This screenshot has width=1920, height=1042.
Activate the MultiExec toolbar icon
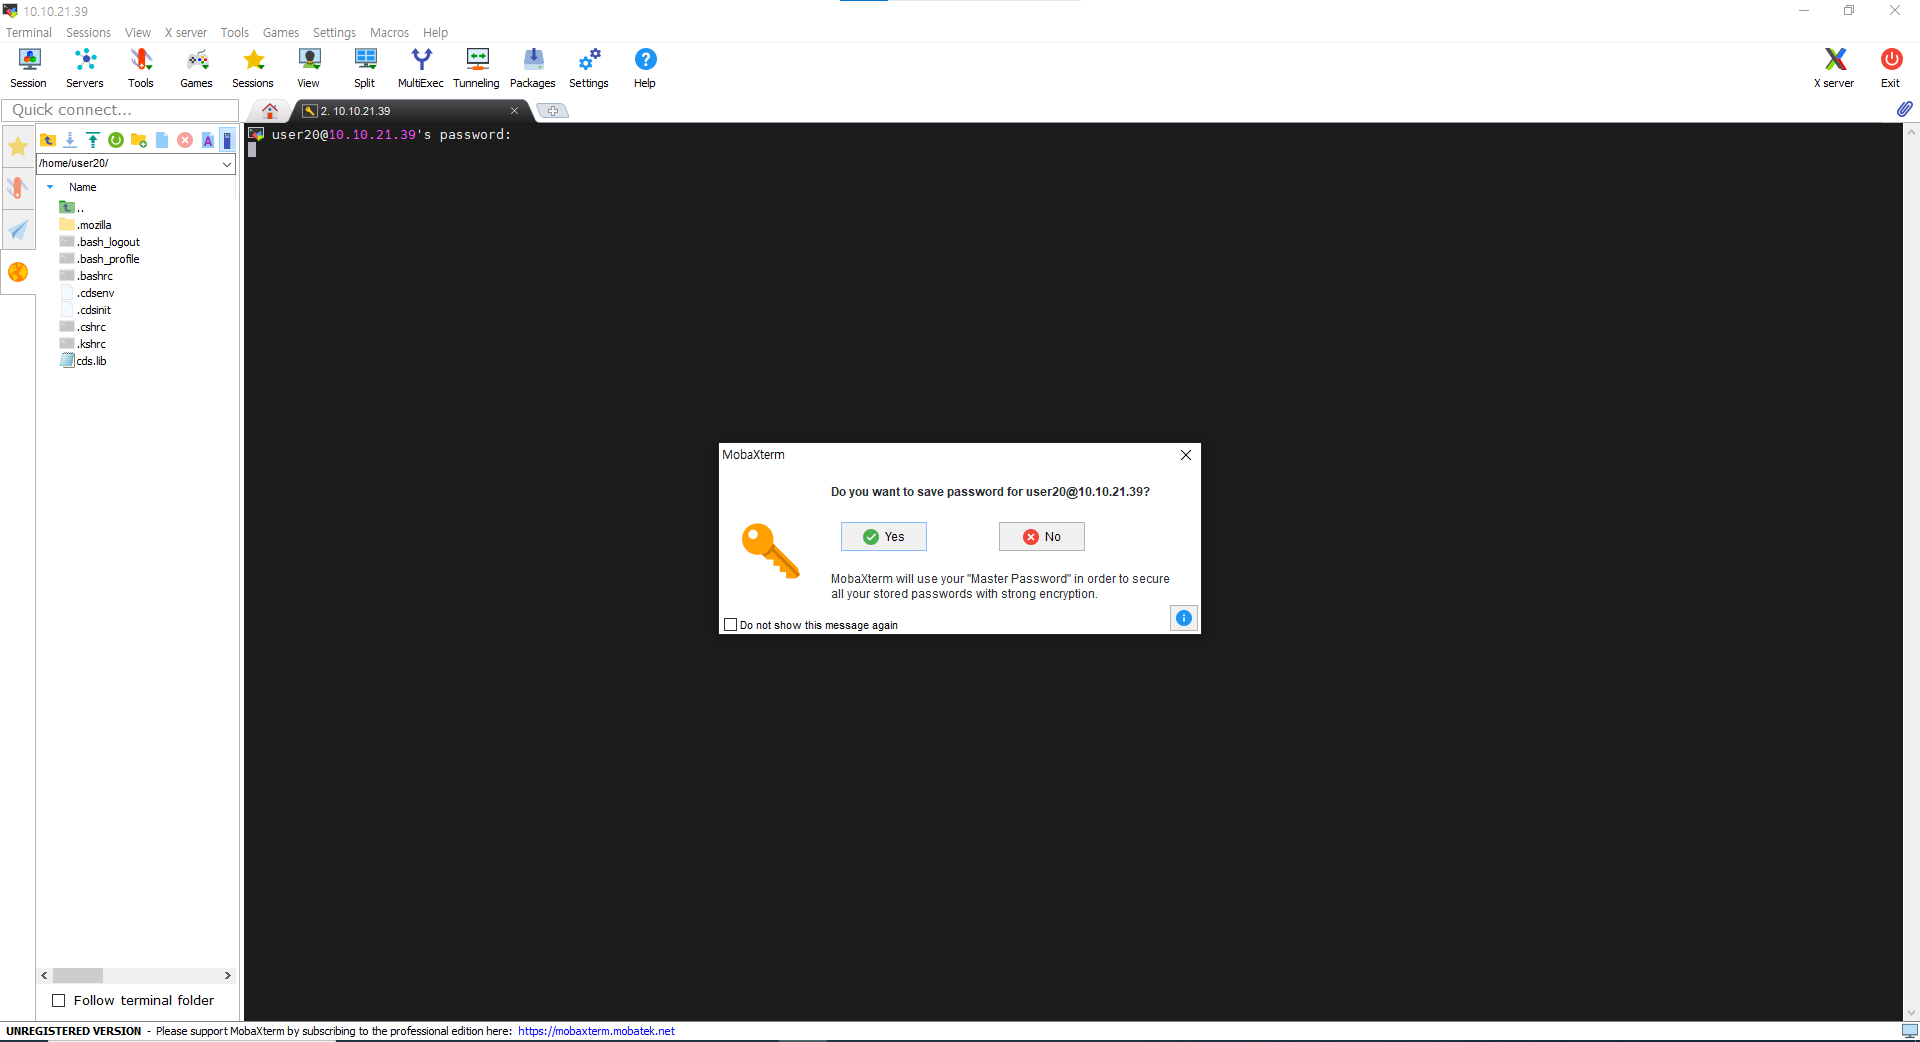point(421,68)
